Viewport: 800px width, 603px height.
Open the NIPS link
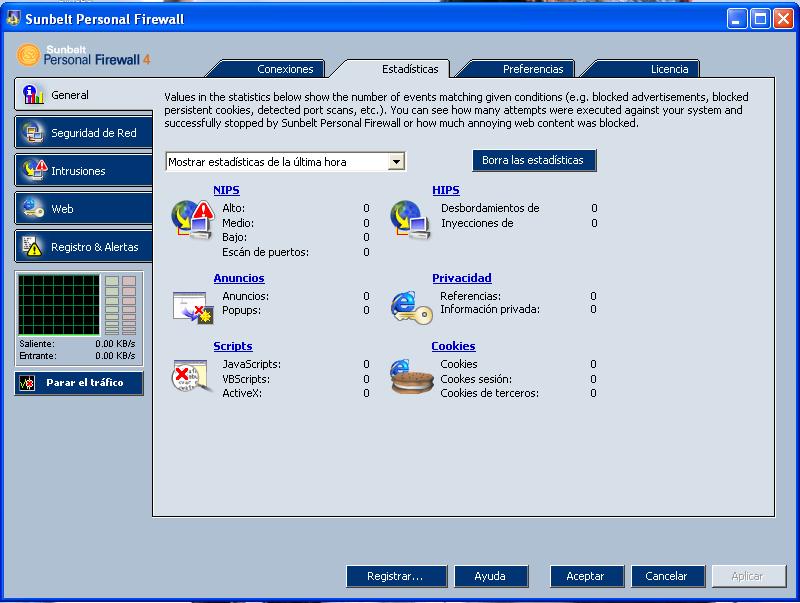coord(226,190)
